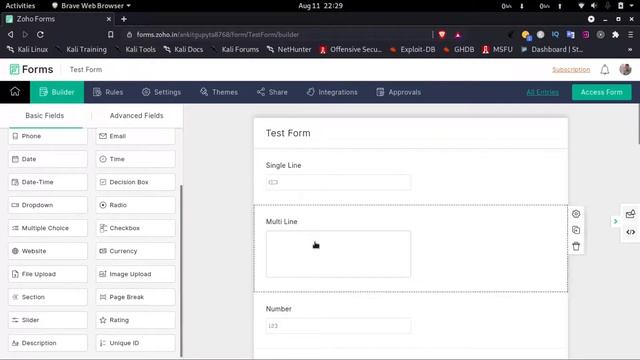Select the Test Form title heading
Screen dimensions: 640x360
click(x=288, y=133)
